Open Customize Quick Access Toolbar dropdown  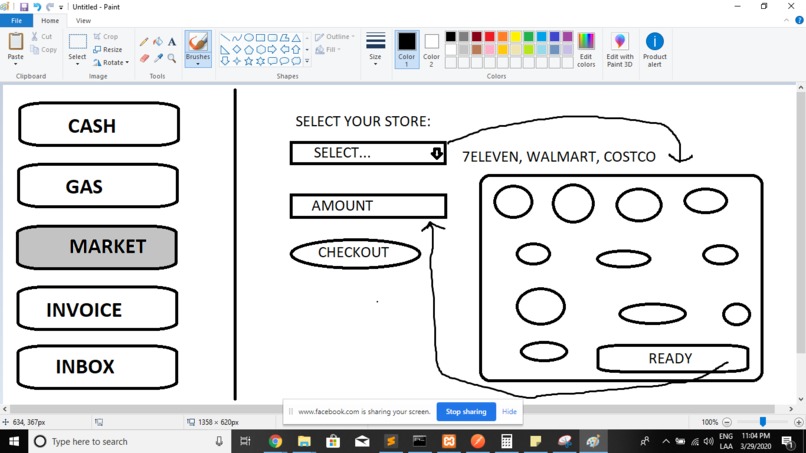click(61, 7)
